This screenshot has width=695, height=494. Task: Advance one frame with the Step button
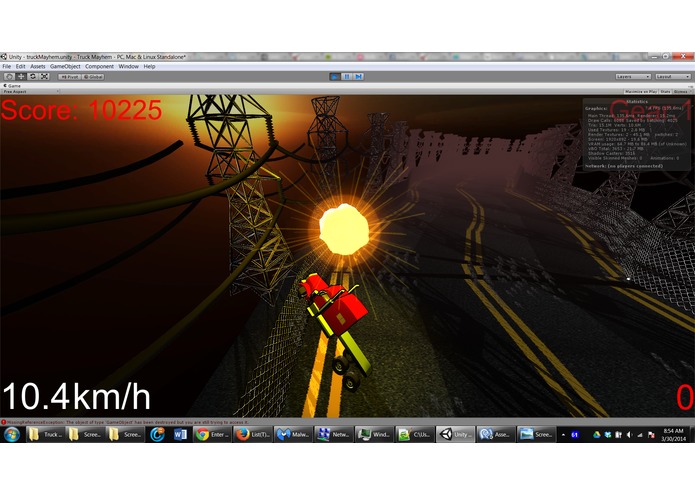pos(359,77)
